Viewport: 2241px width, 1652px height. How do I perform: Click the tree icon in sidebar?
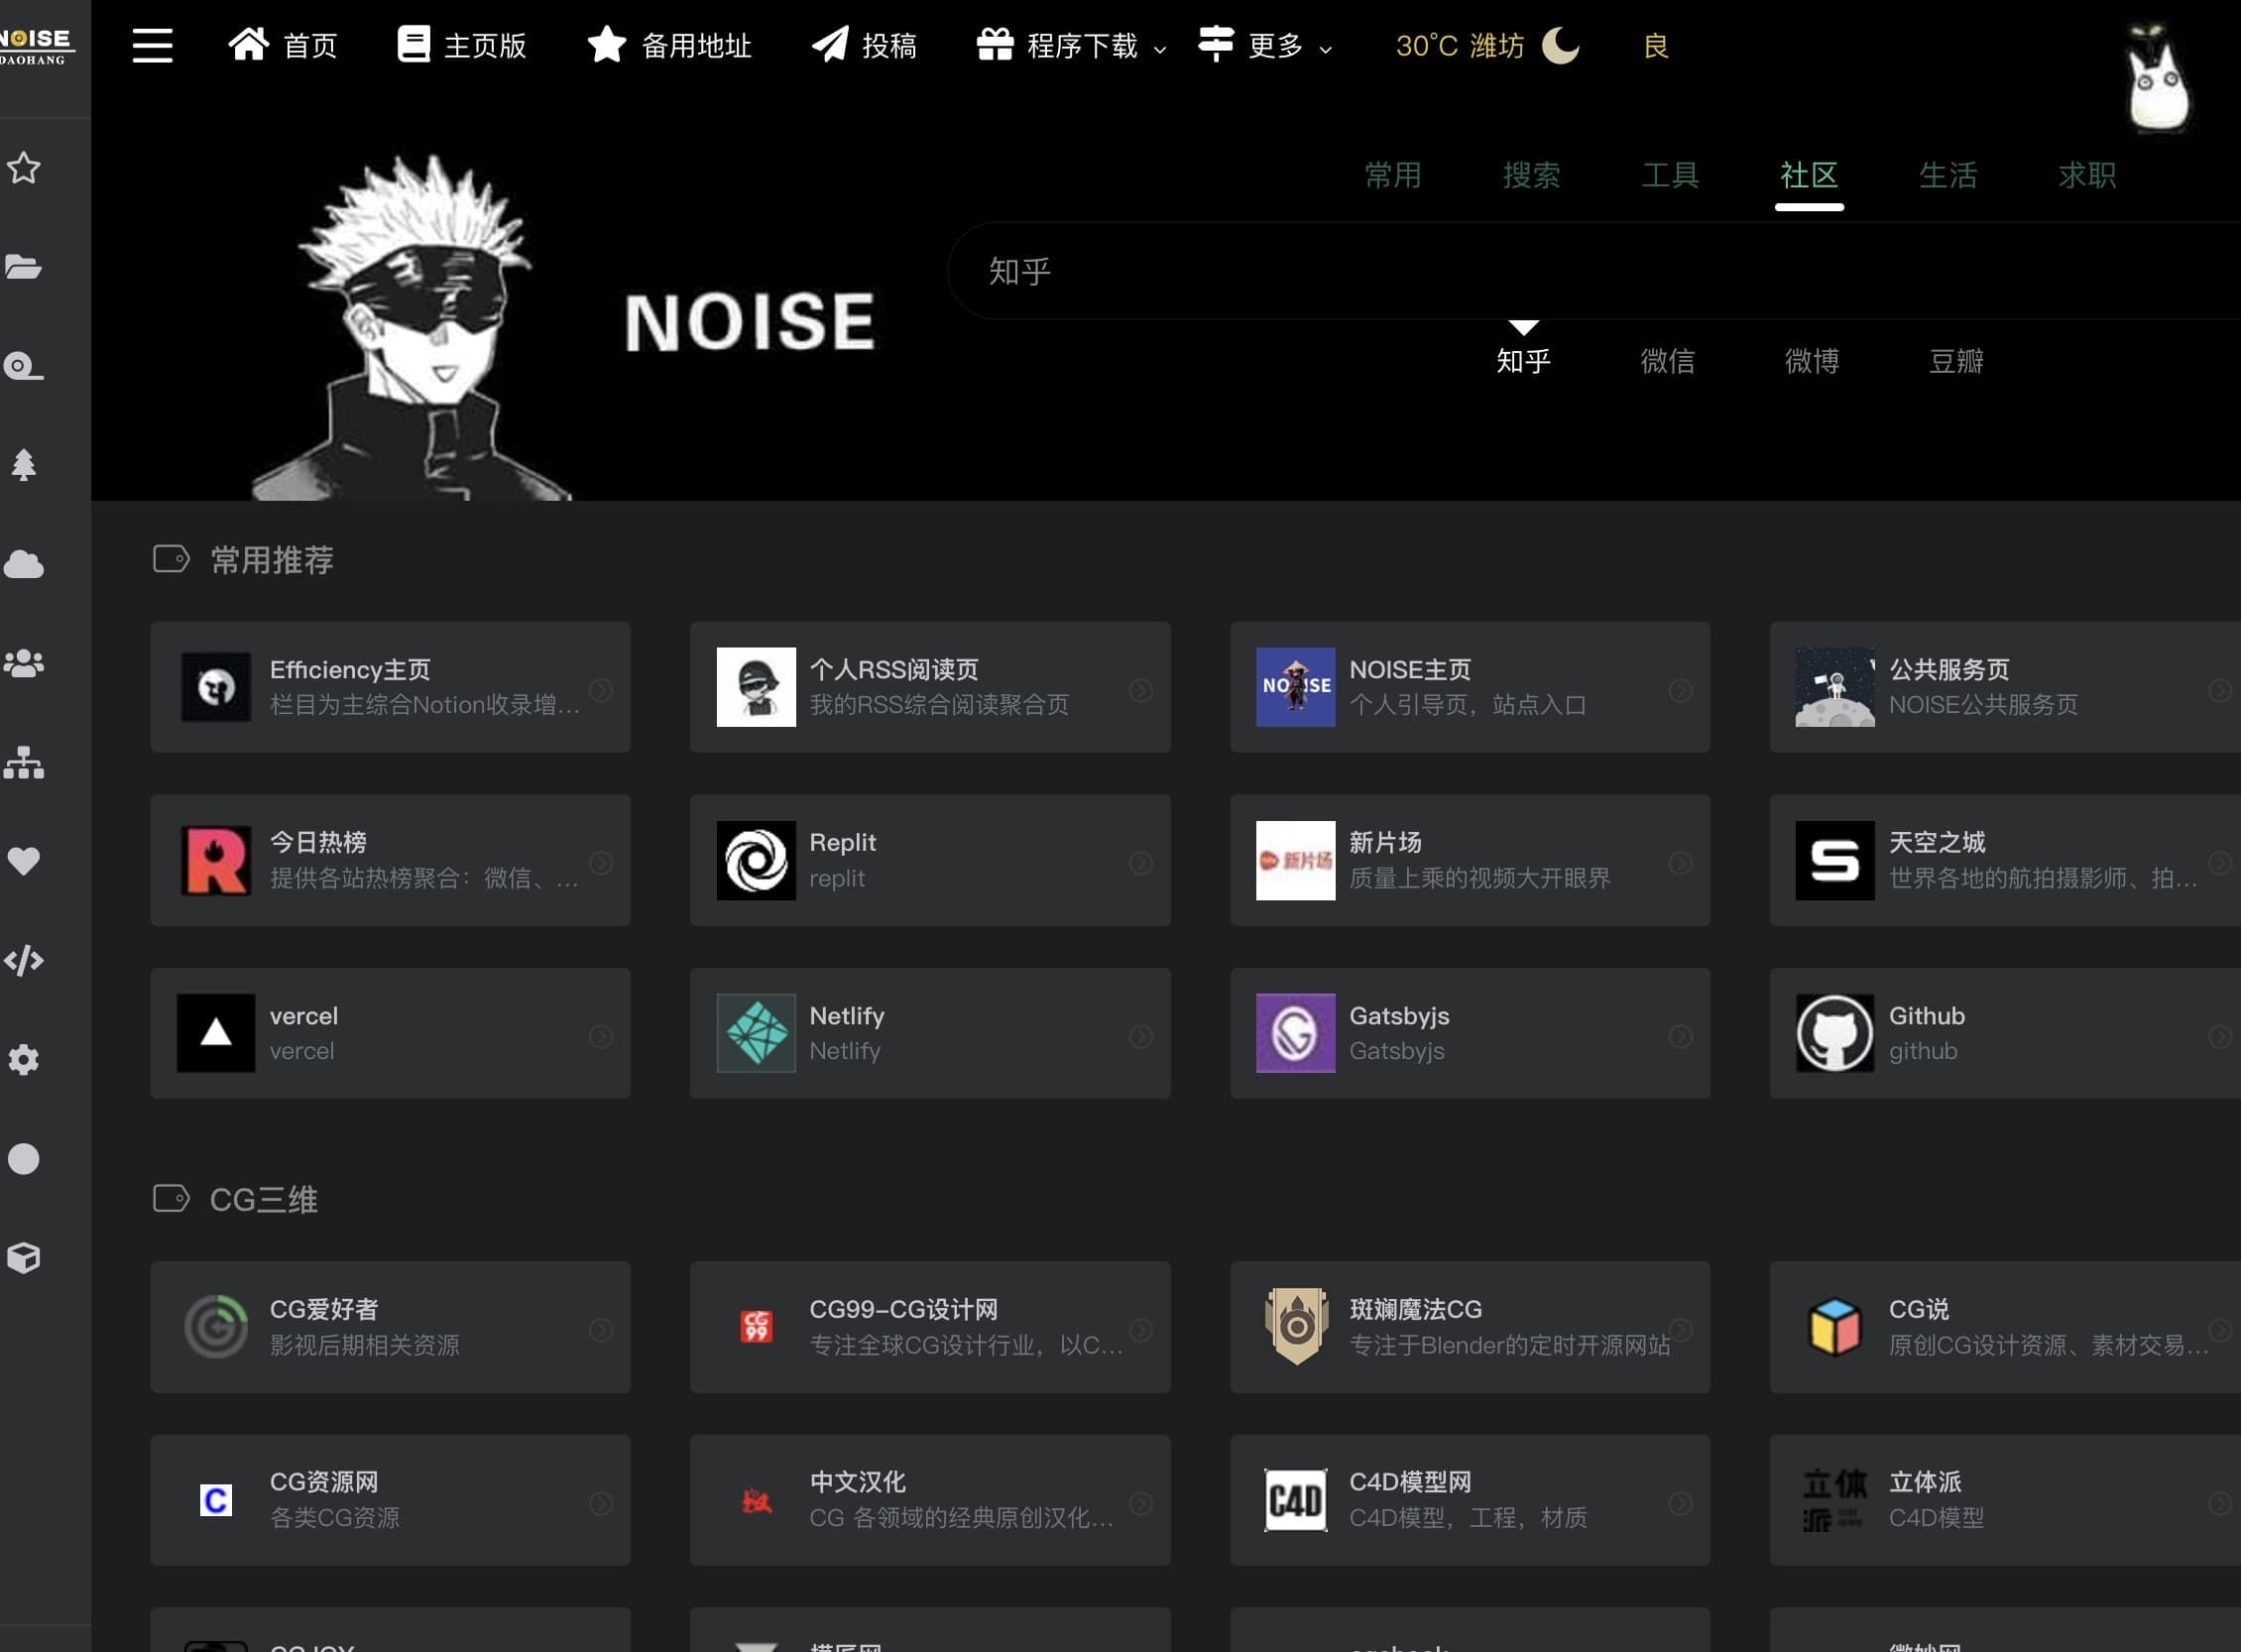coord(23,465)
